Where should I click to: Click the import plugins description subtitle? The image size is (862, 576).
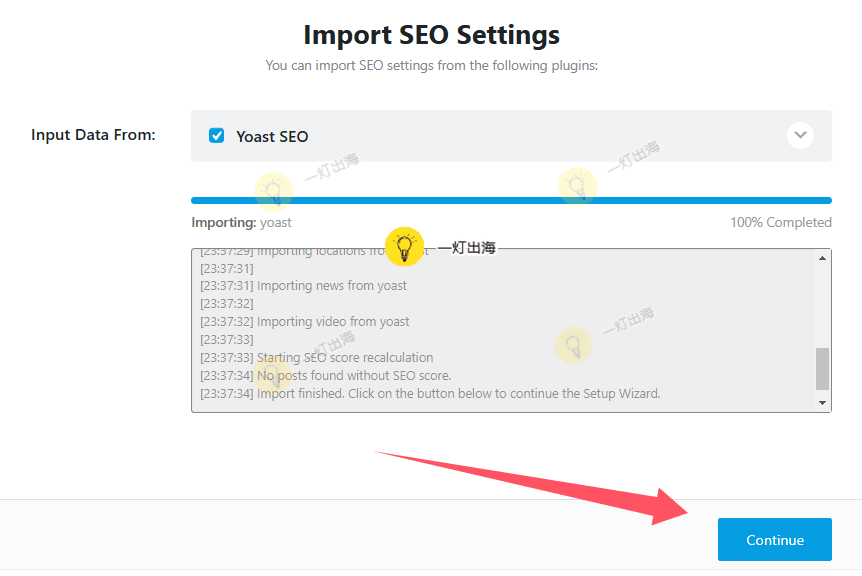(431, 65)
